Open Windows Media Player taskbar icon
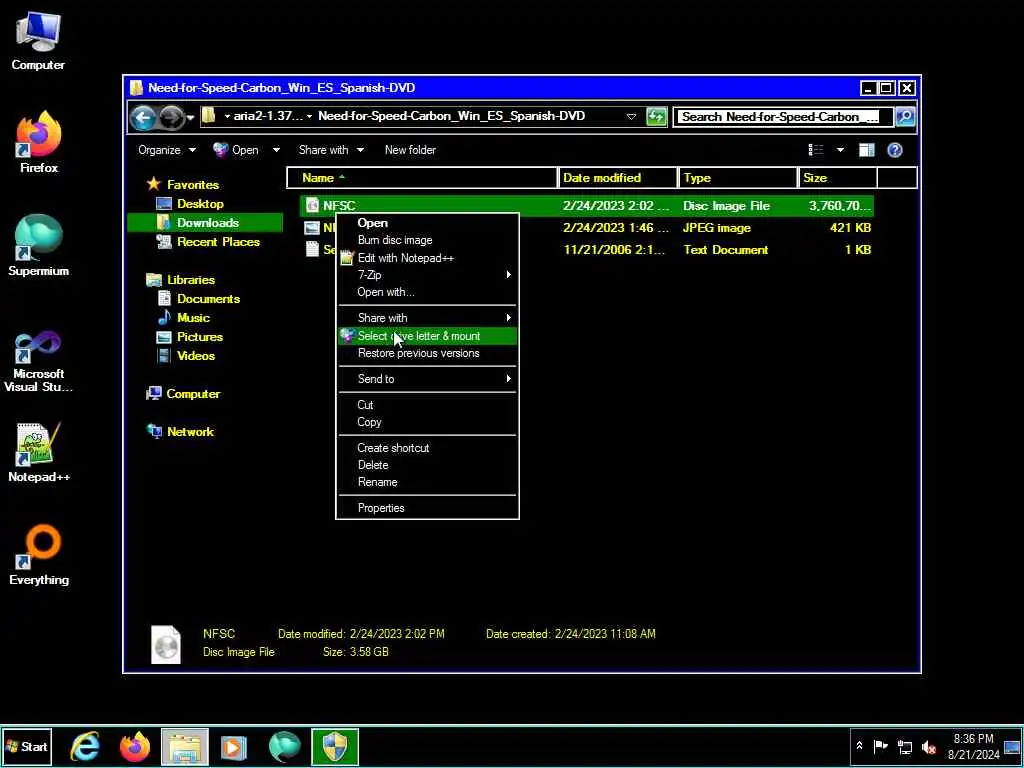This screenshot has width=1024, height=768. tap(234, 747)
